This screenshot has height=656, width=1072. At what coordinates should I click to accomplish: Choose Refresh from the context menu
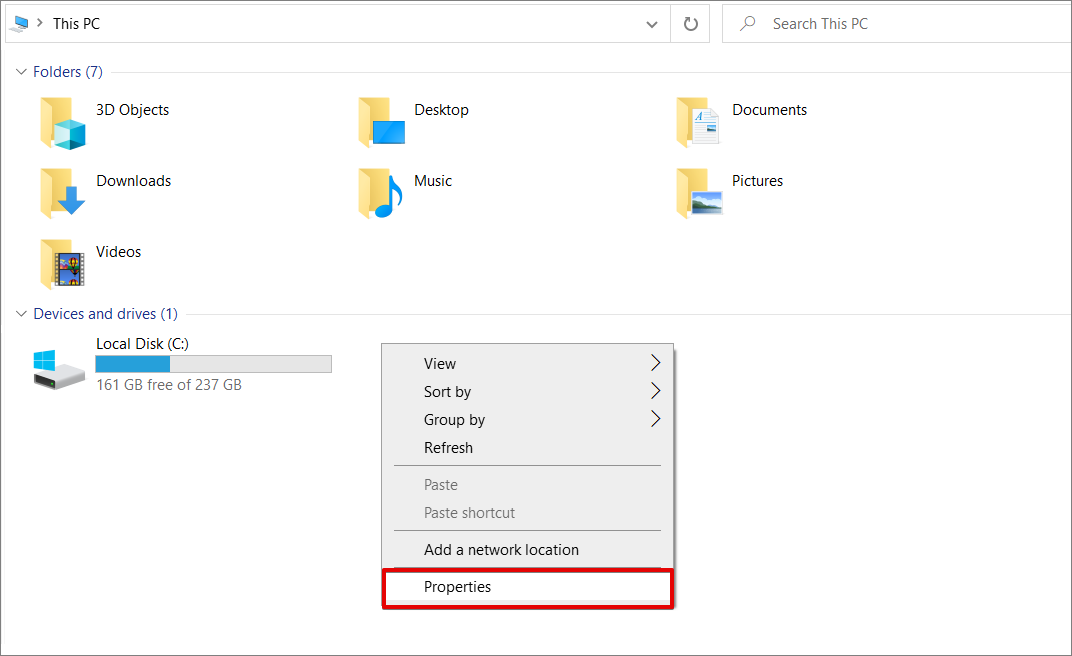[449, 448]
